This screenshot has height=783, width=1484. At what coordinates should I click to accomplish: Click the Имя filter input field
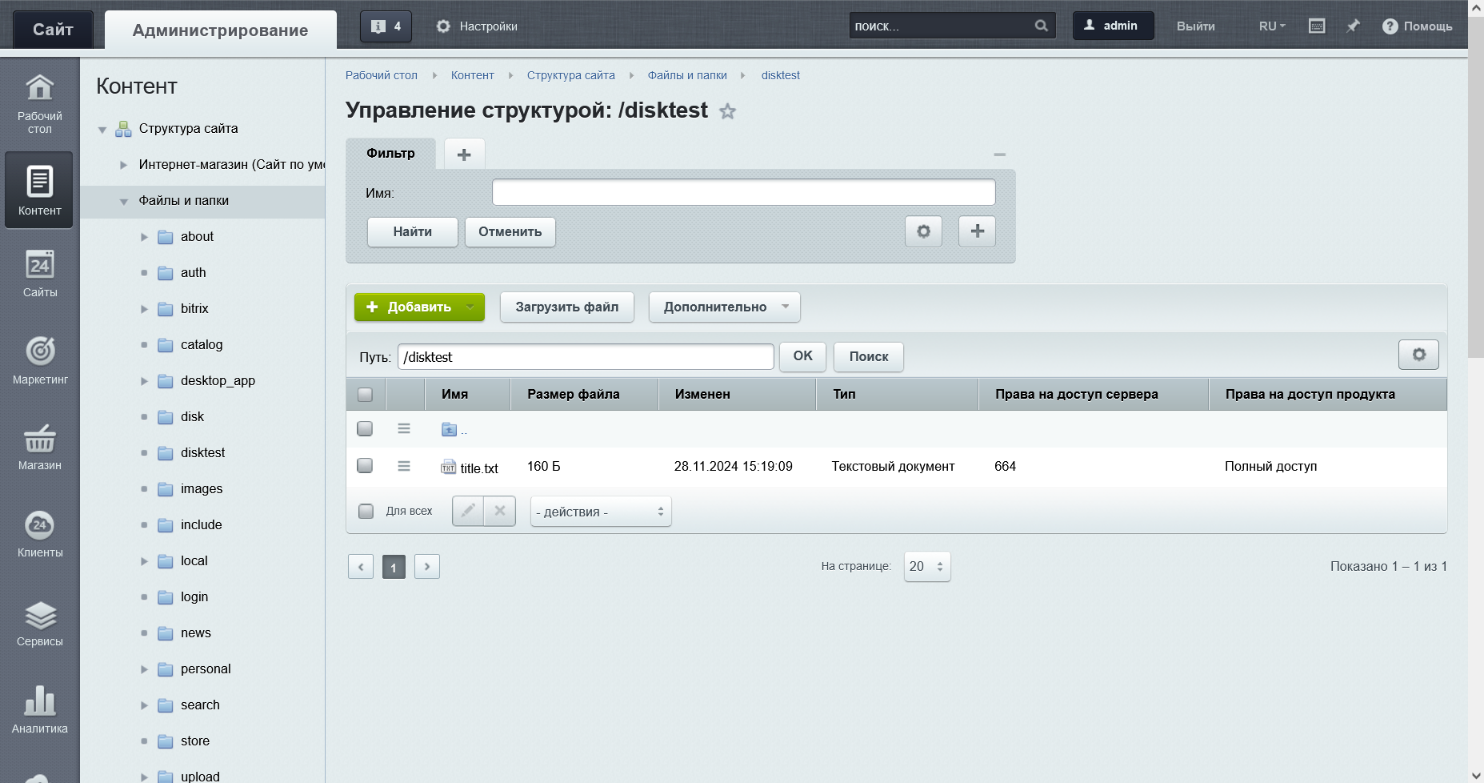tap(743, 192)
